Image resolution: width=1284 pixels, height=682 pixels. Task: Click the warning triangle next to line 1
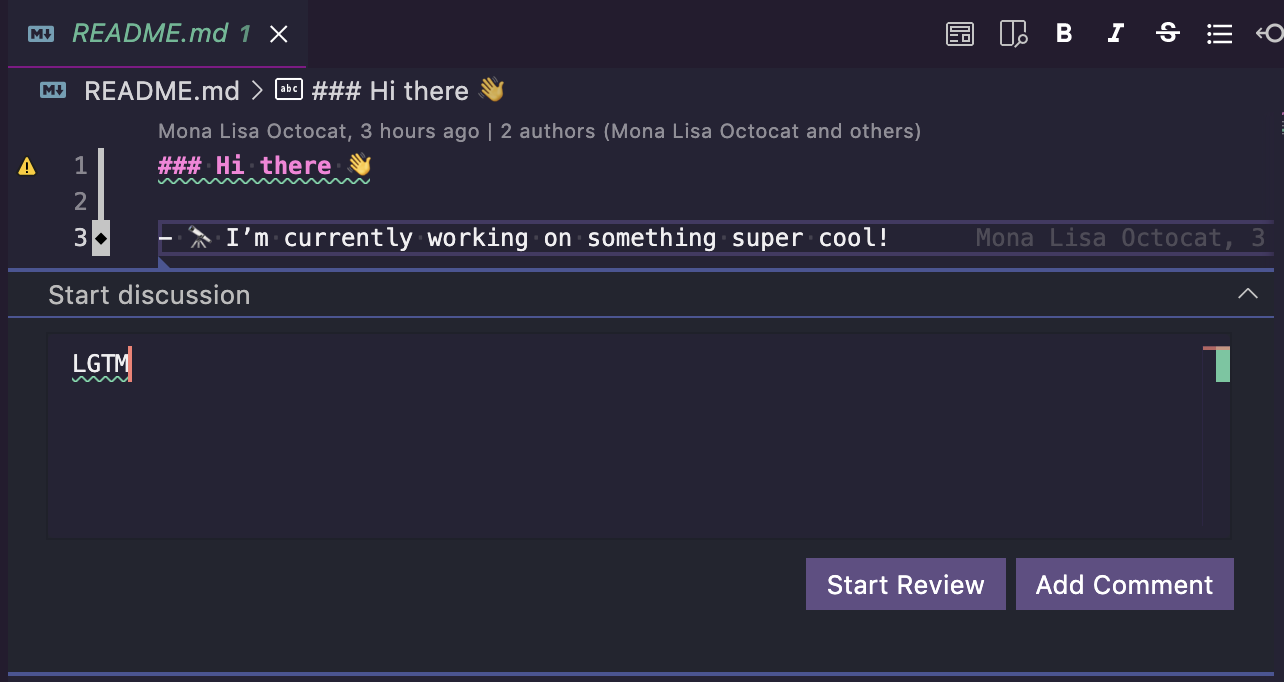coord(27,166)
